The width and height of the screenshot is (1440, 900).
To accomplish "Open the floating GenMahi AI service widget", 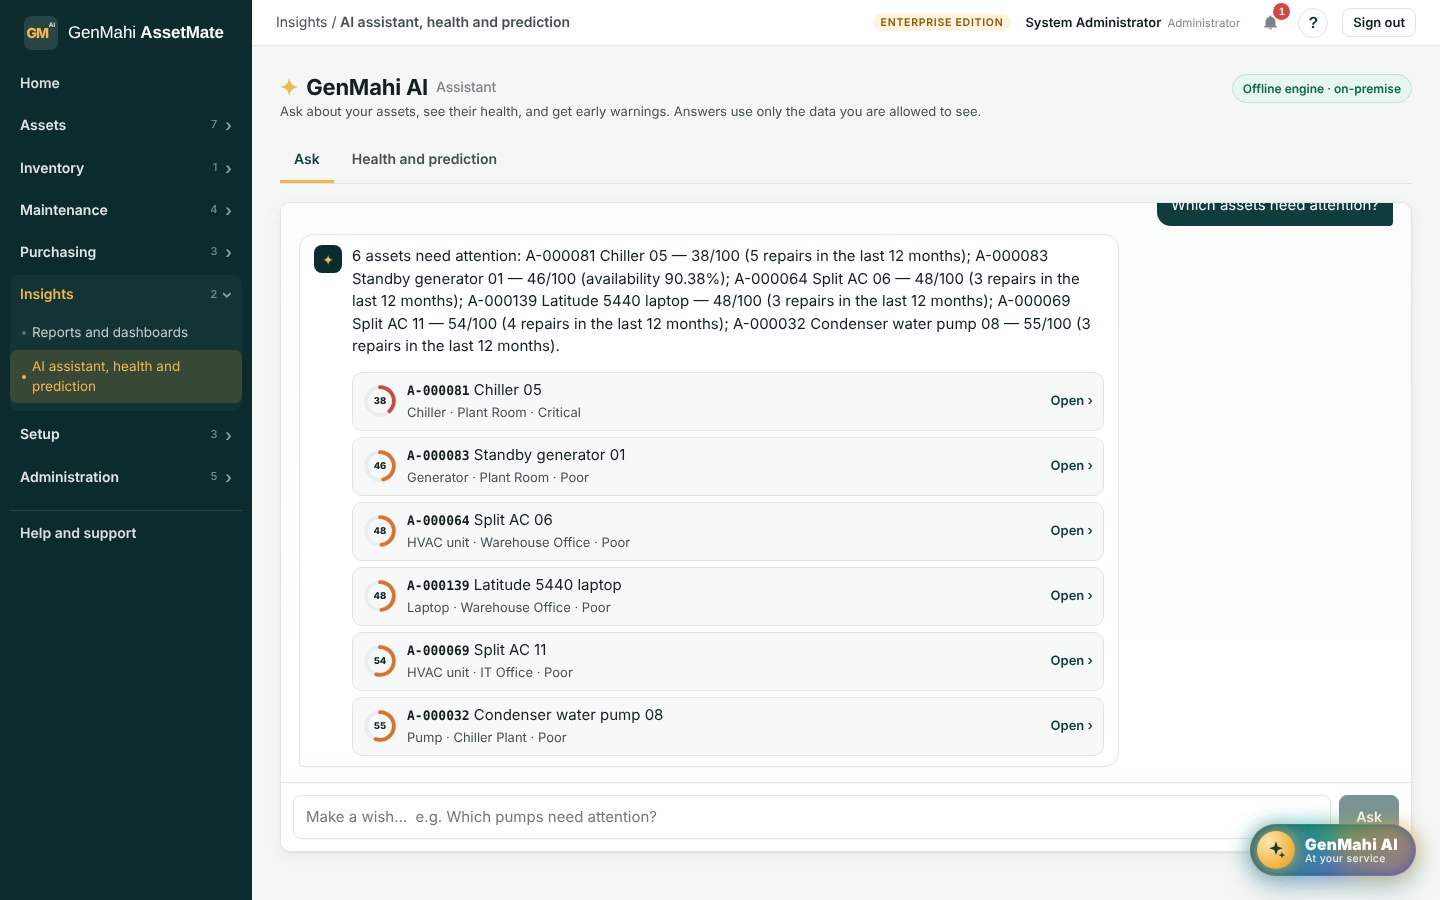I will (1332, 850).
